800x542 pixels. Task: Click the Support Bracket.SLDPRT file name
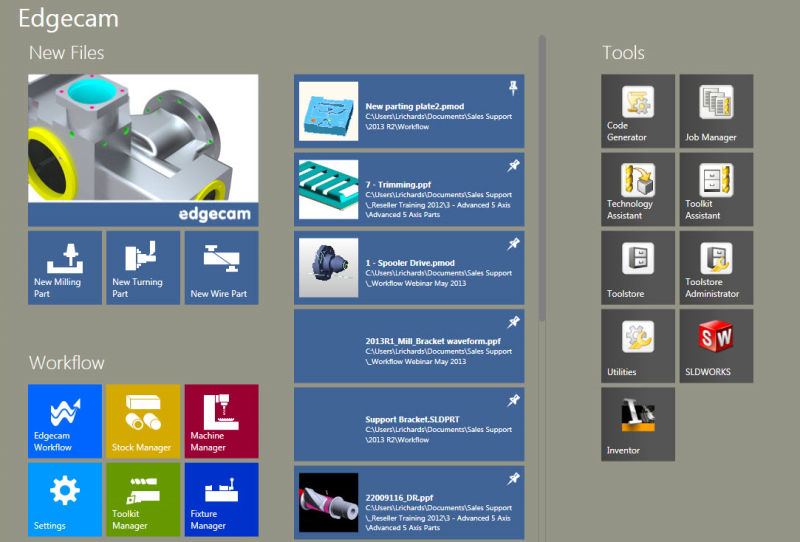(x=412, y=419)
